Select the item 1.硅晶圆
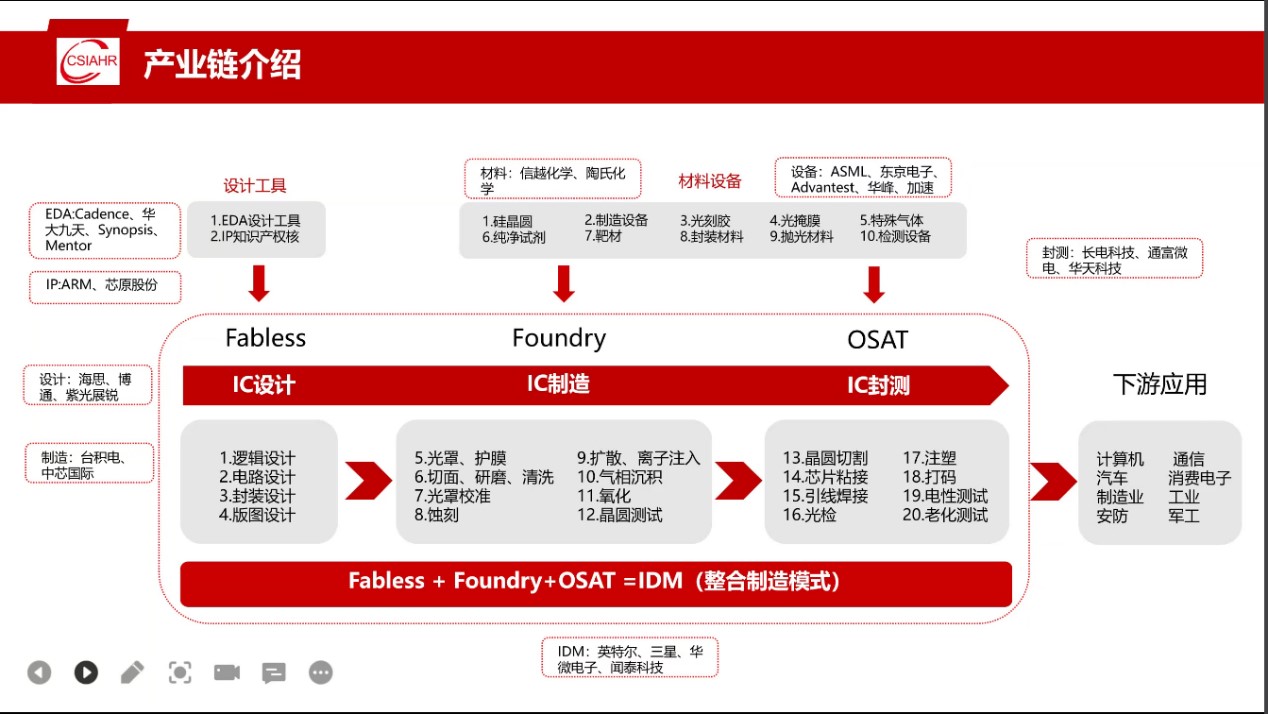Image resolution: width=1268 pixels, height=714 pixels. click(x=507, y=220)
